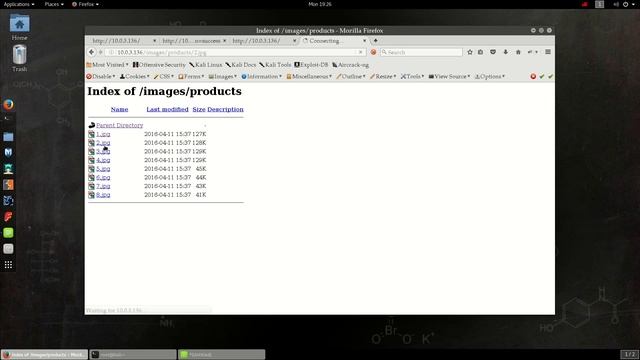Expand the Information dropdown menu
Viewport: 640px width, 360px height.
pos(261,77)
